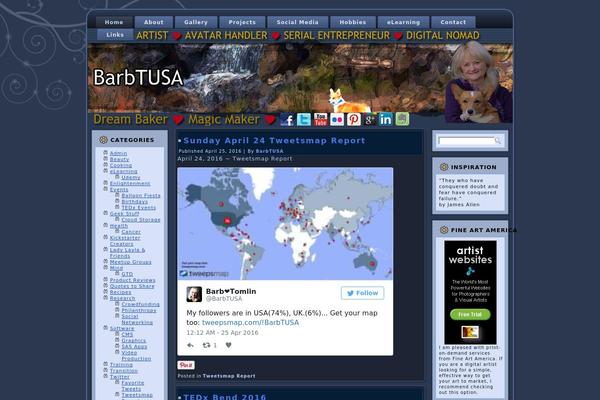
Task: Open the Cloud Storage subcategory
Action: (141, 220)
